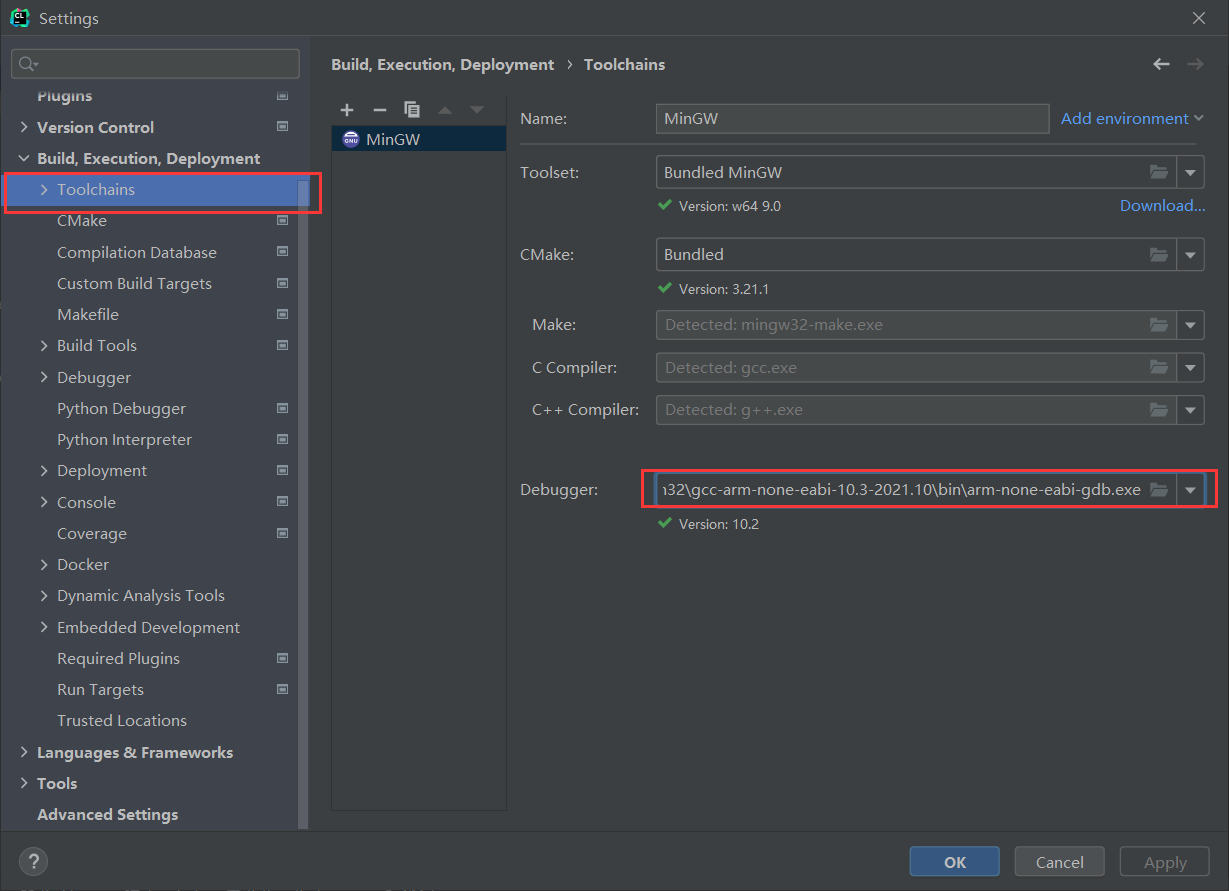
Task: Close the Settings dialog
Action: click(1199, 18)
